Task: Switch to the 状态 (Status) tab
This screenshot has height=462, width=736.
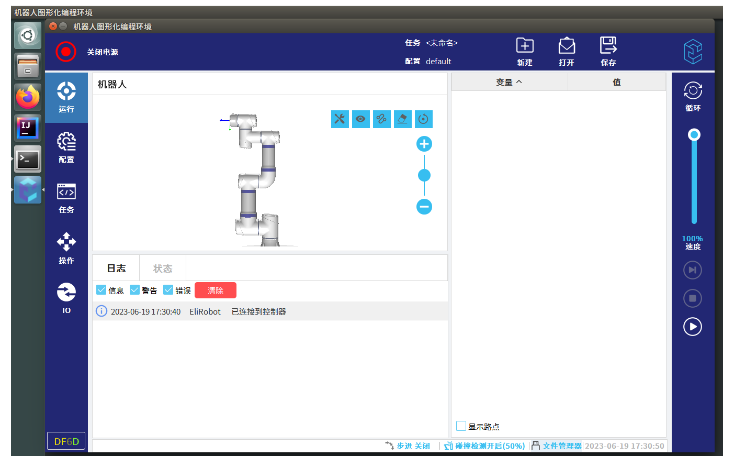Action: coord(162,268)
